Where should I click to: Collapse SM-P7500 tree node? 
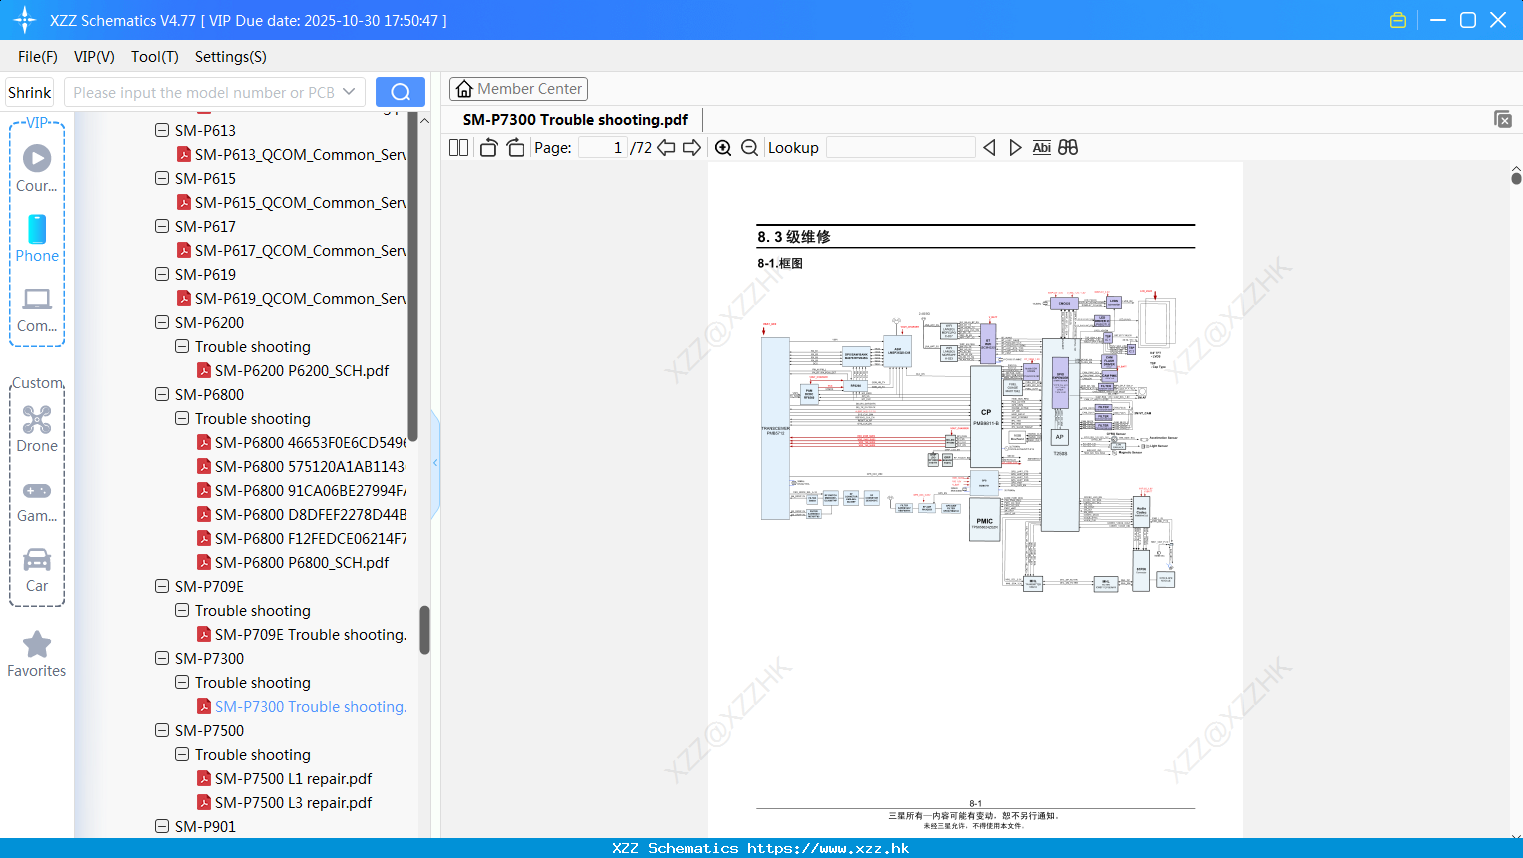click(x=162, y=730)
